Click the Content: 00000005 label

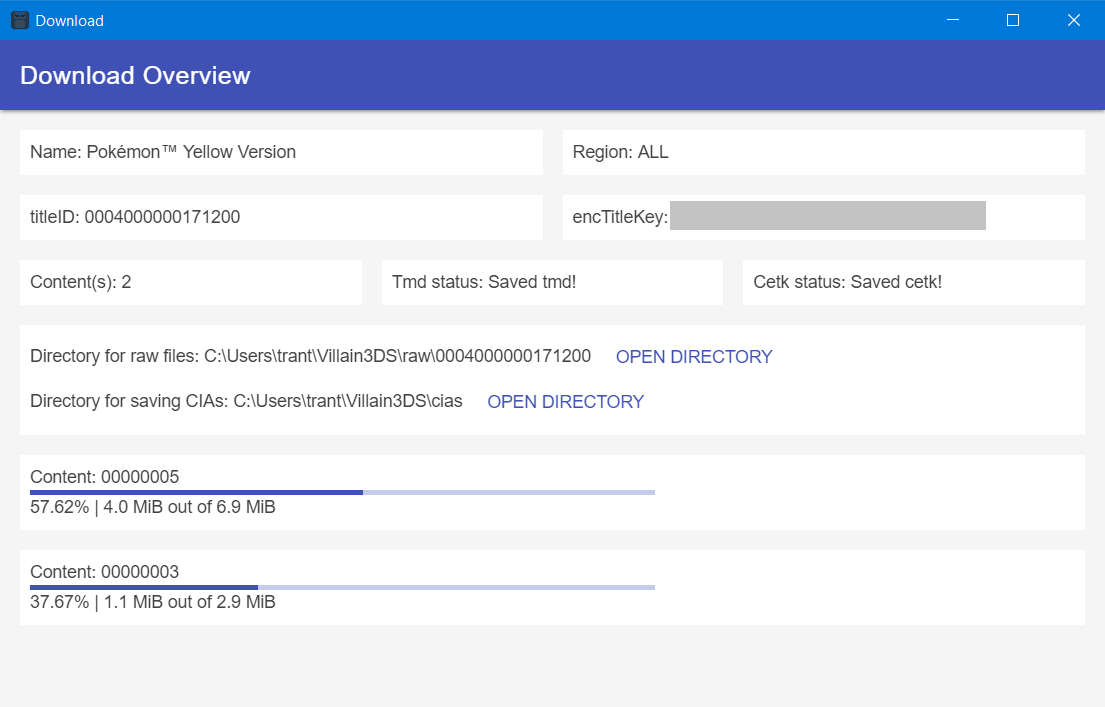(x=104, y=477)
